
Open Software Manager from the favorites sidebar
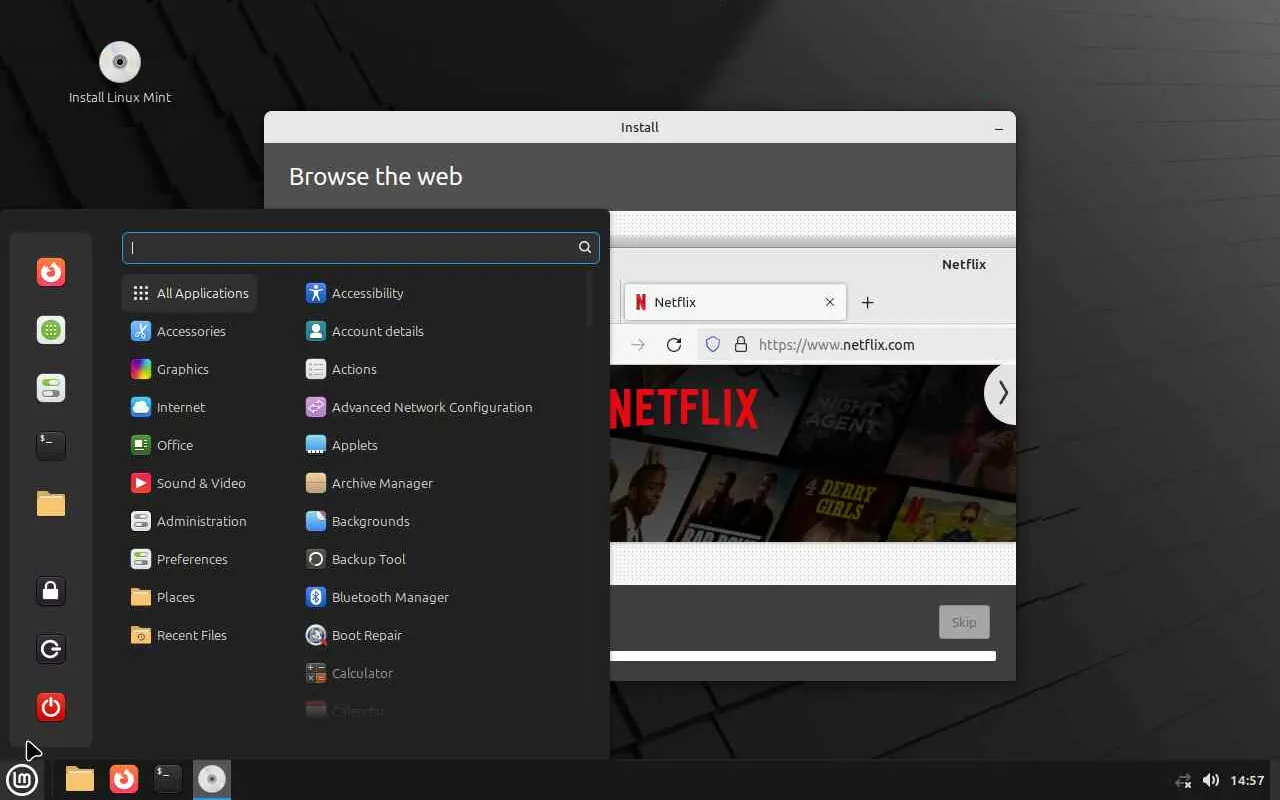[x=51, y=330]
